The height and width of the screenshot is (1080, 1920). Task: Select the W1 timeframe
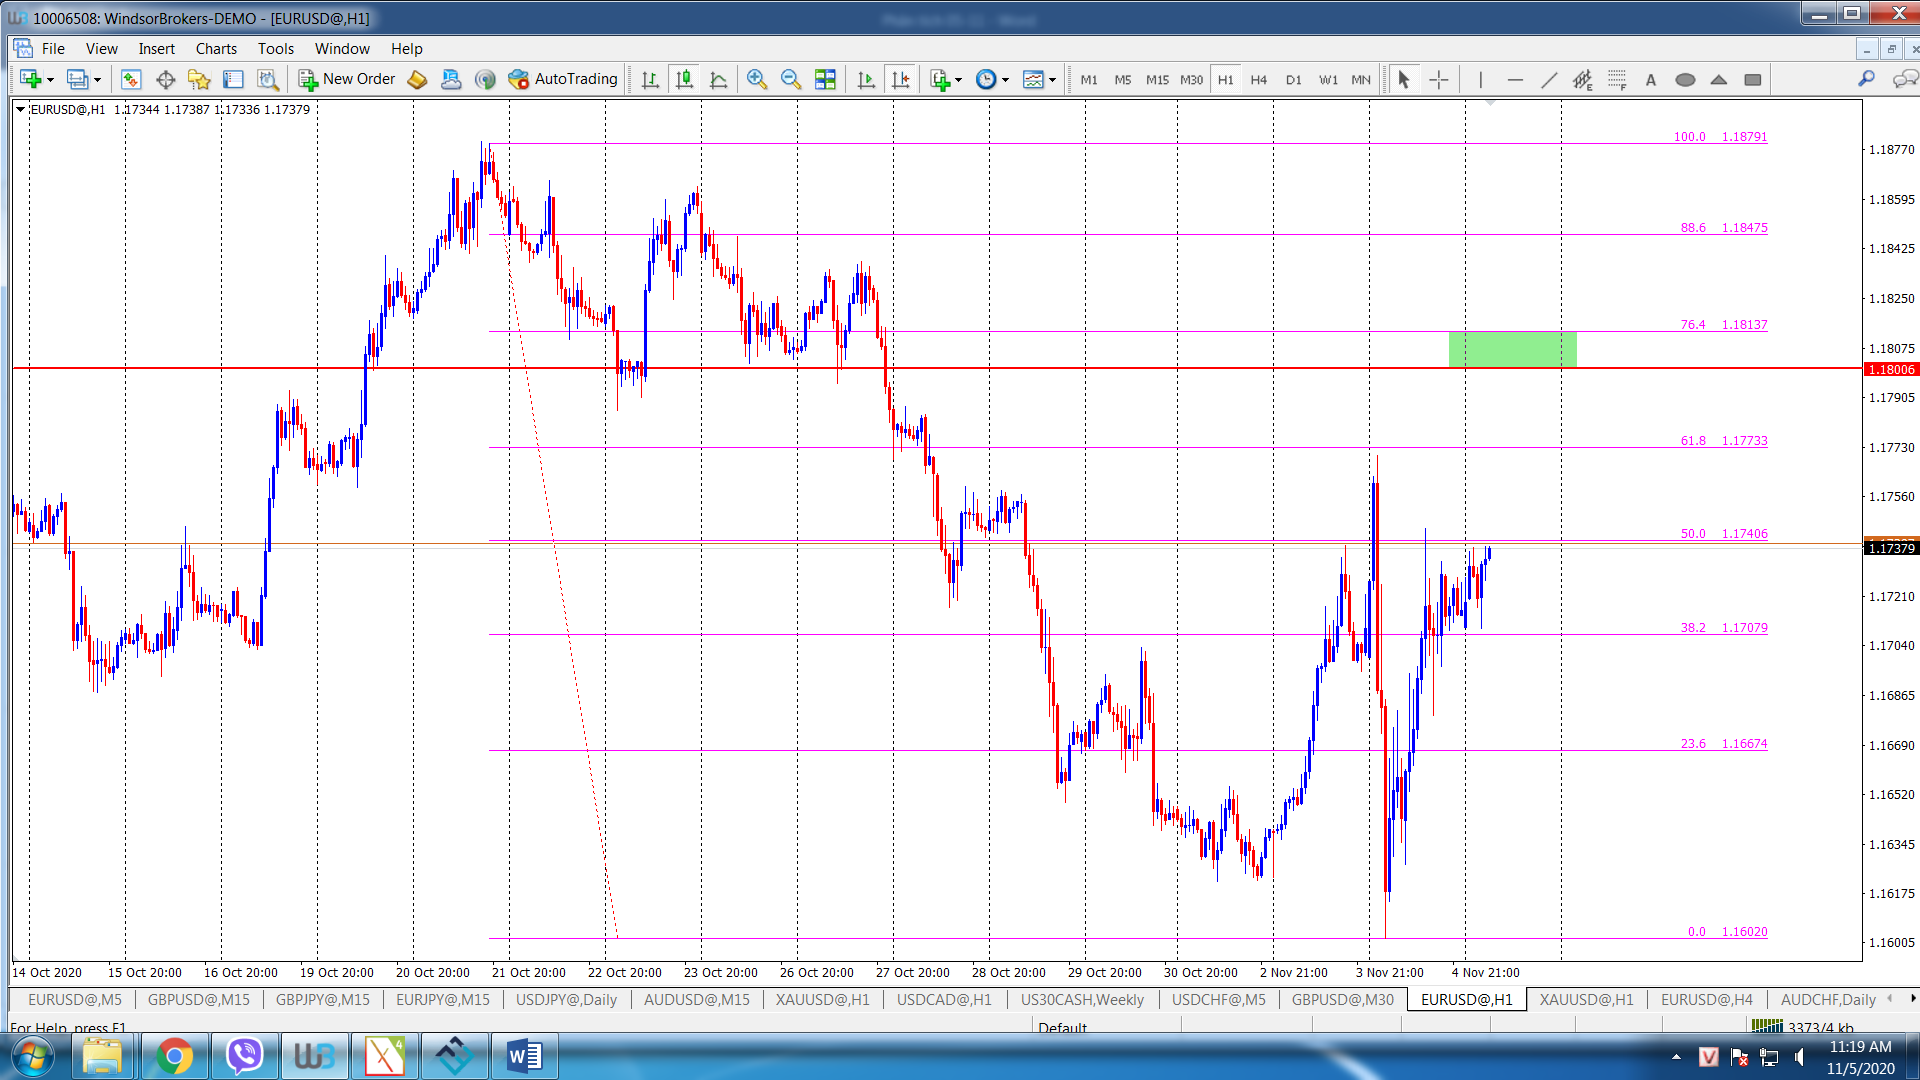point(1328,80)
